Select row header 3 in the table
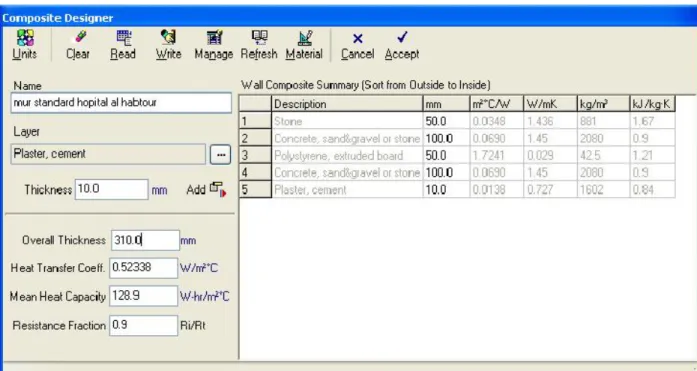This screenshot has width=697, height=371. [x=255, y=155]
